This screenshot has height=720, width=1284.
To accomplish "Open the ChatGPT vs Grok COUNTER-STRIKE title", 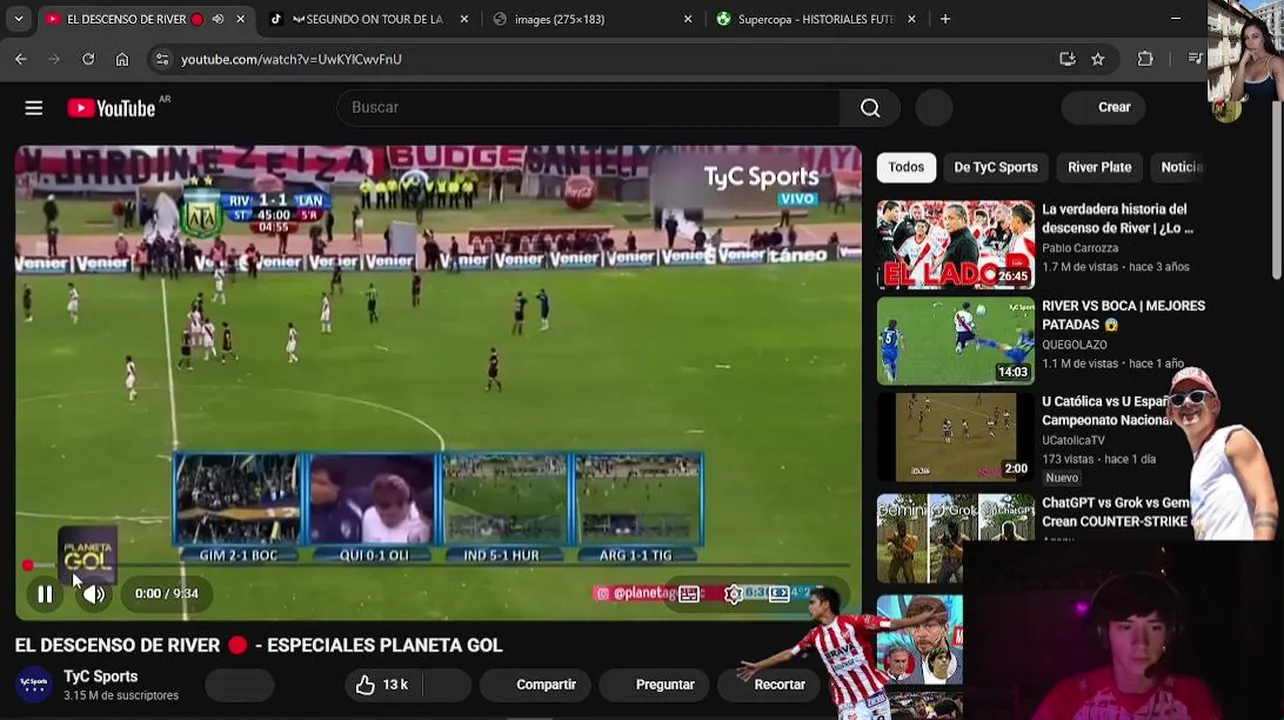I will pos(1115,512).
